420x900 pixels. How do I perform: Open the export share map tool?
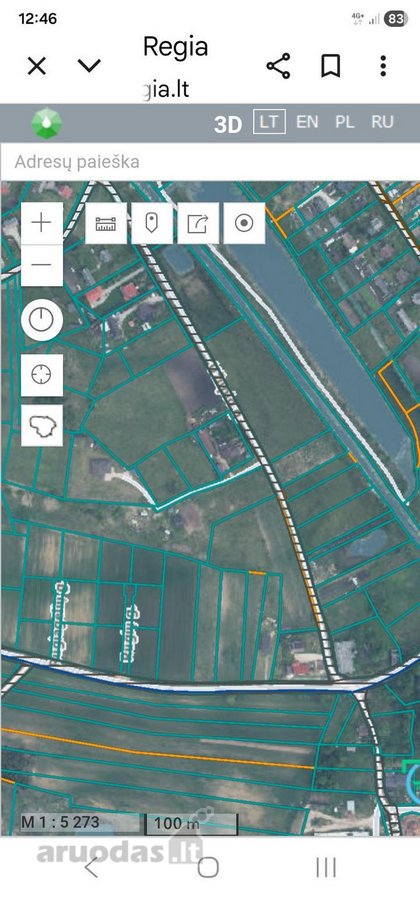pos(198,223)
